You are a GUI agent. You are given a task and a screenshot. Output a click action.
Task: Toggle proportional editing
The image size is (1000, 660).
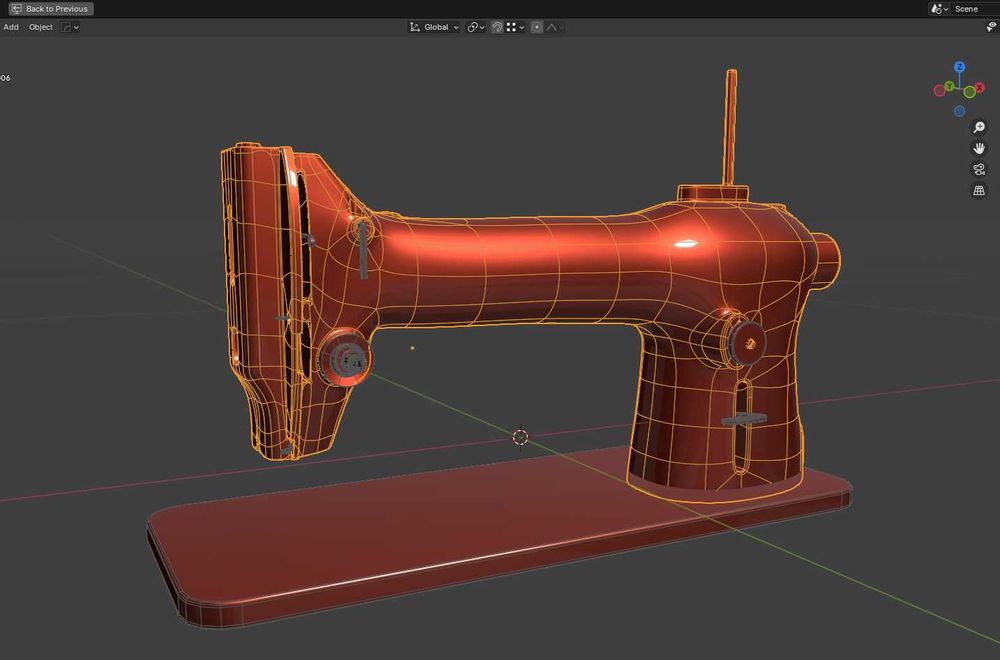pyautogui.click(x=537, y=27)
